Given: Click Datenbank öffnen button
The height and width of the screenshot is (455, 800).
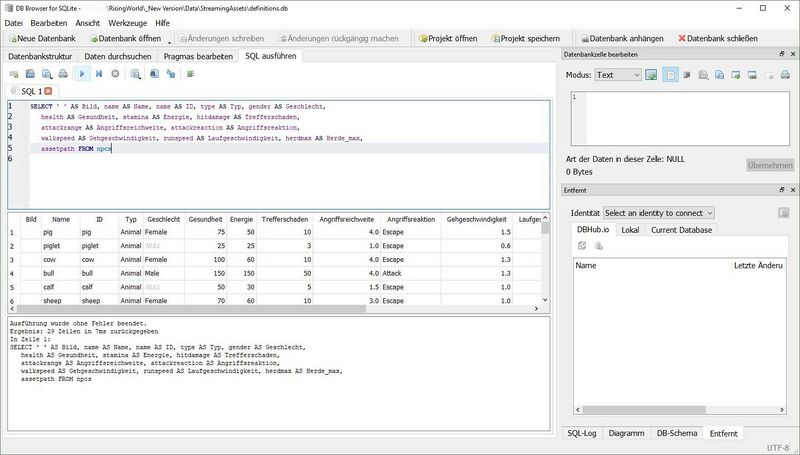Looking at the screenshot, I should [126, 38].
